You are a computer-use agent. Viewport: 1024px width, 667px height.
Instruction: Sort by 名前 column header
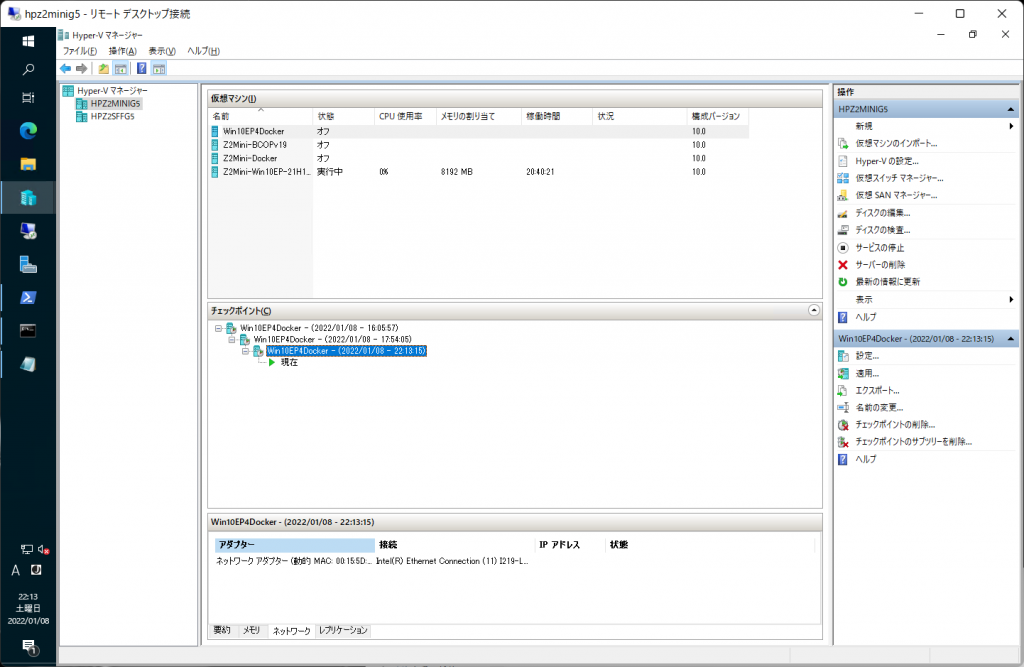tap(261, 116)
